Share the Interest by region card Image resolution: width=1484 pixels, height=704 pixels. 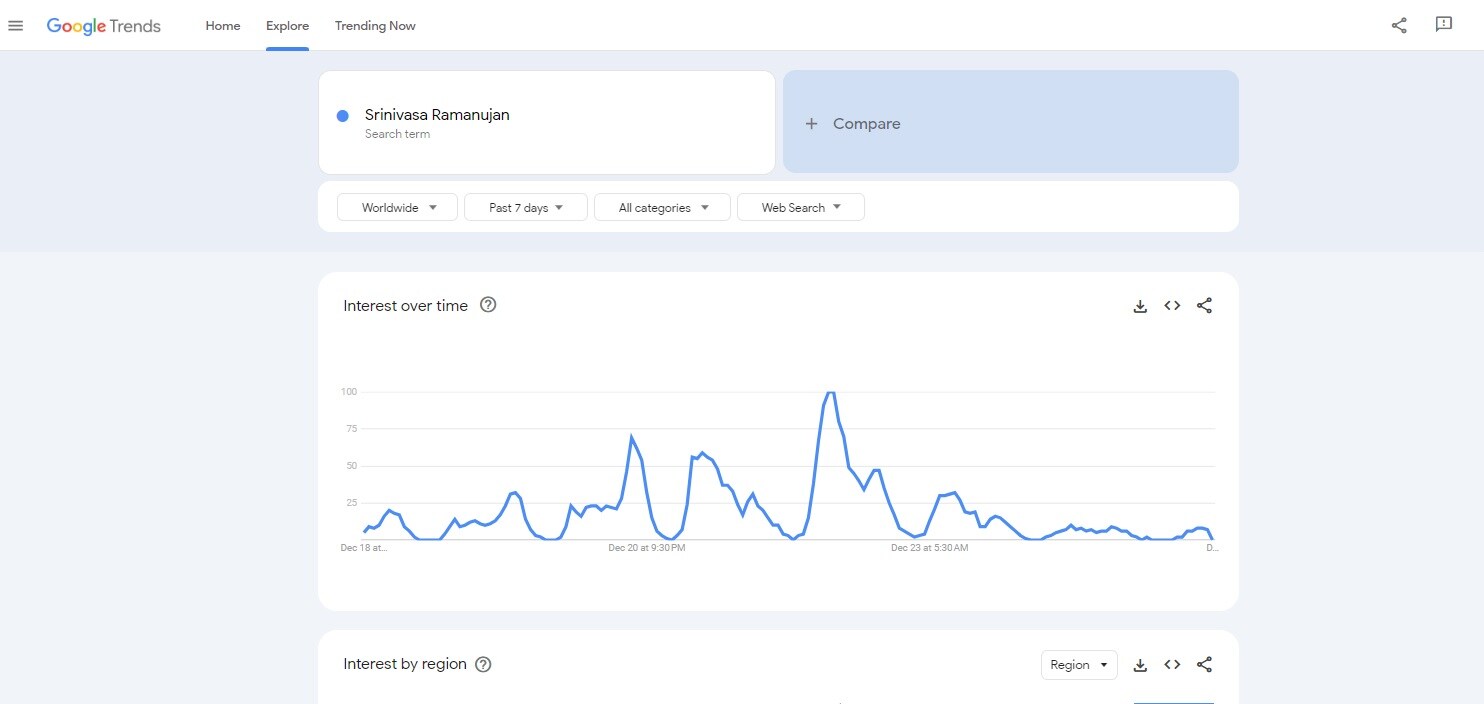point(1204,665)
